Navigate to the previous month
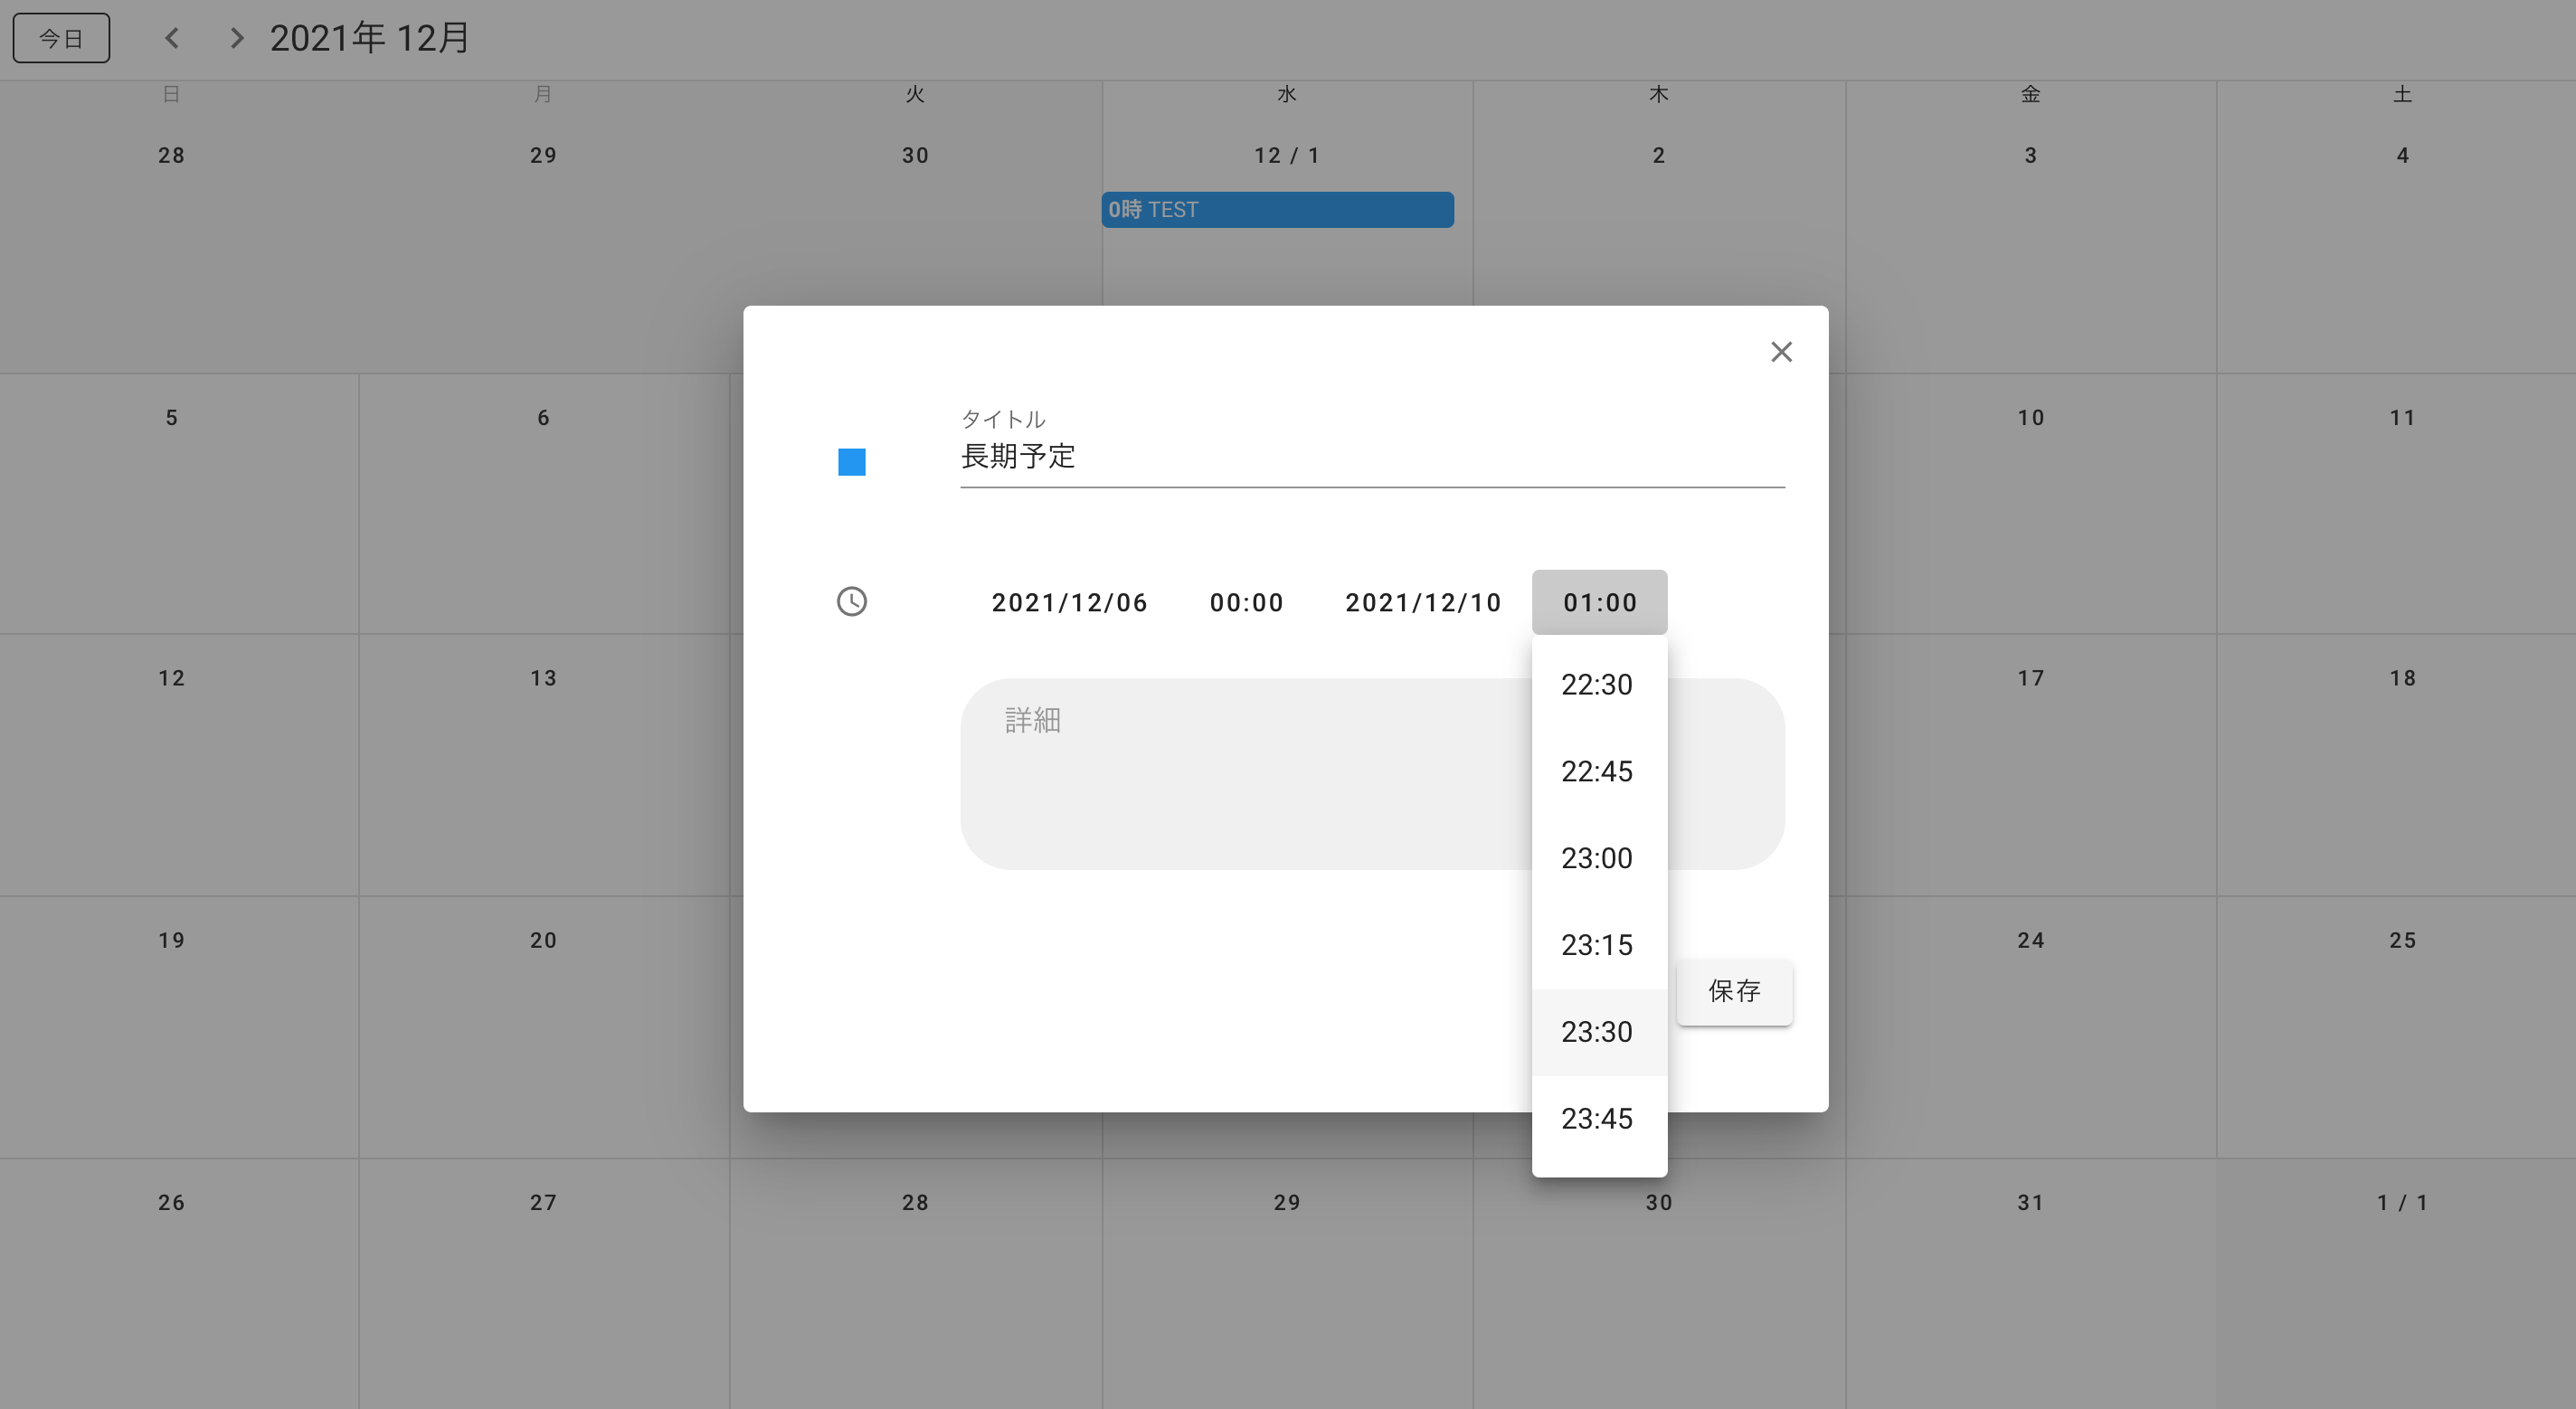The width and height of the screenshot is (2576, 1409). pos(172,37)
